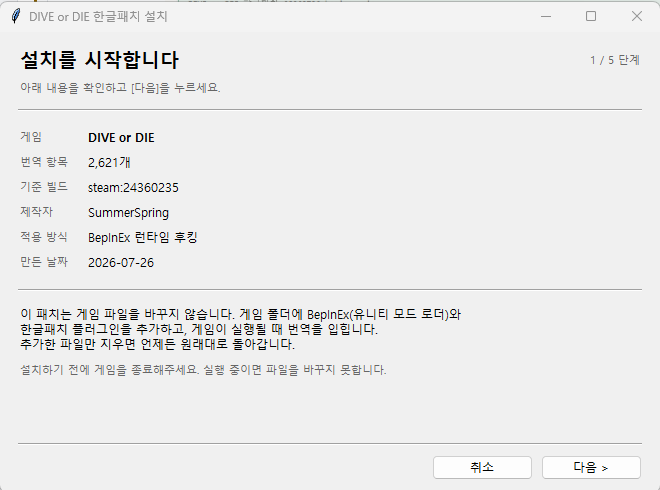Click the author name SummerSpring
Image resolution: width=660 pixels, height=490 pixels.
(128, 213)
